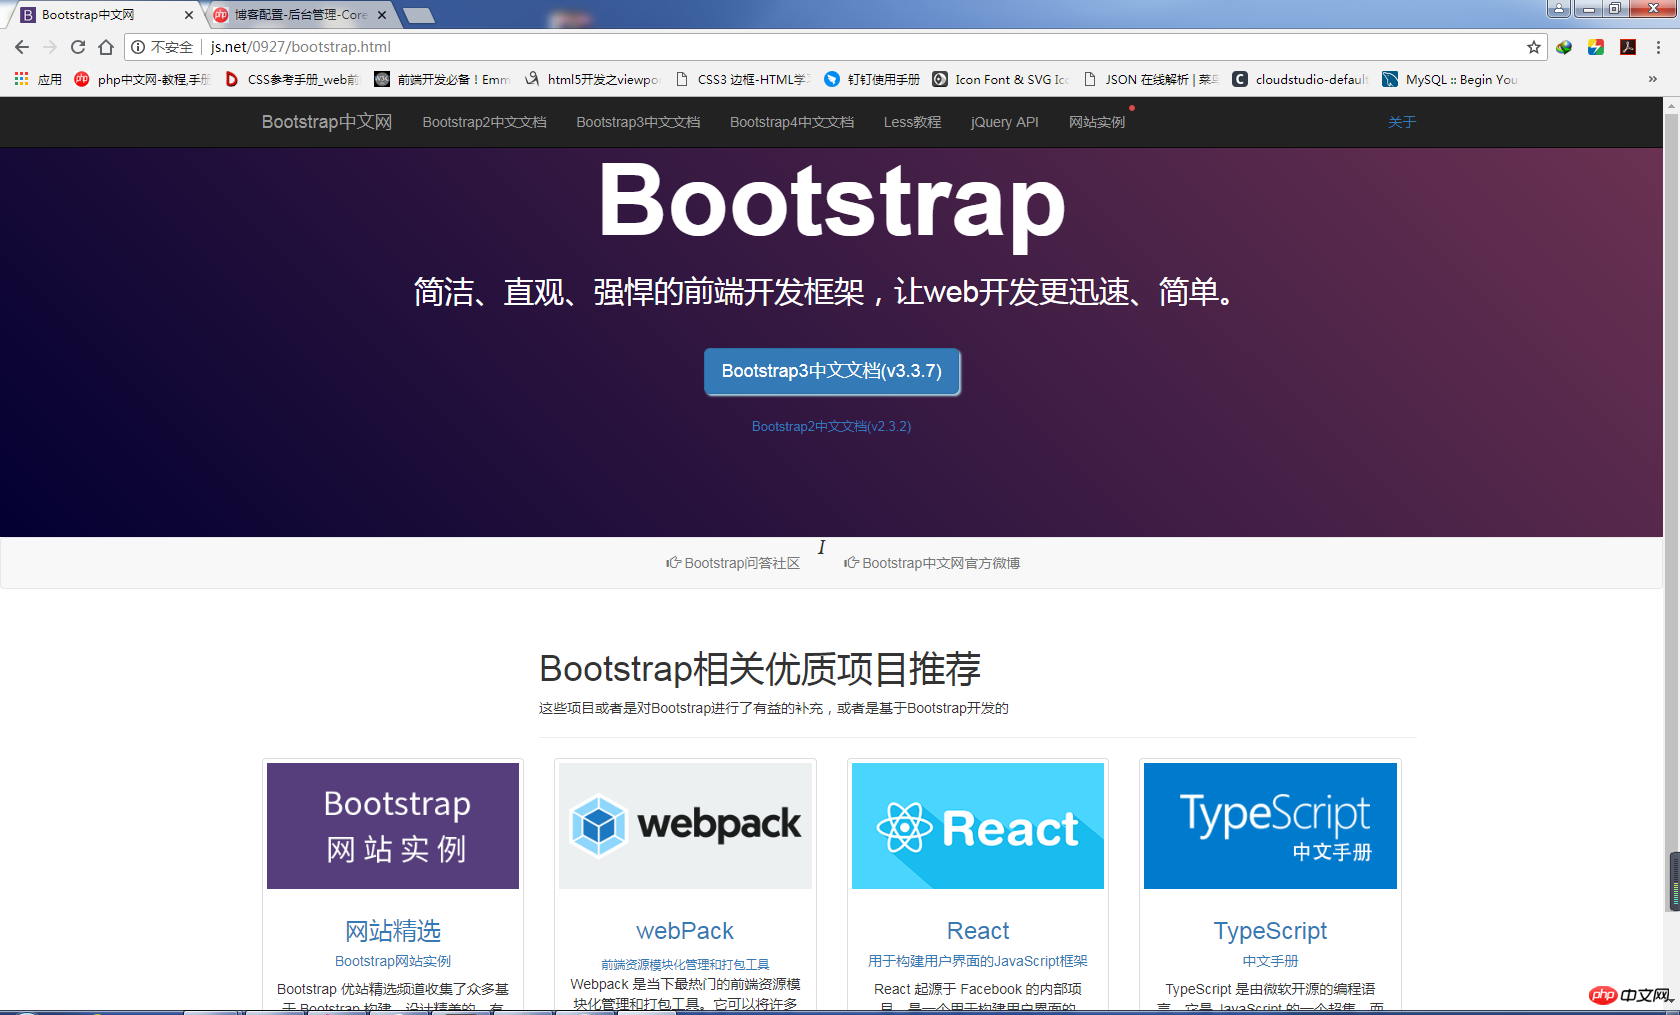Bookmark this page with the star icon
This screenshot has height=1015, width=1680.
pyautogui.click(x=1534, y=47)
